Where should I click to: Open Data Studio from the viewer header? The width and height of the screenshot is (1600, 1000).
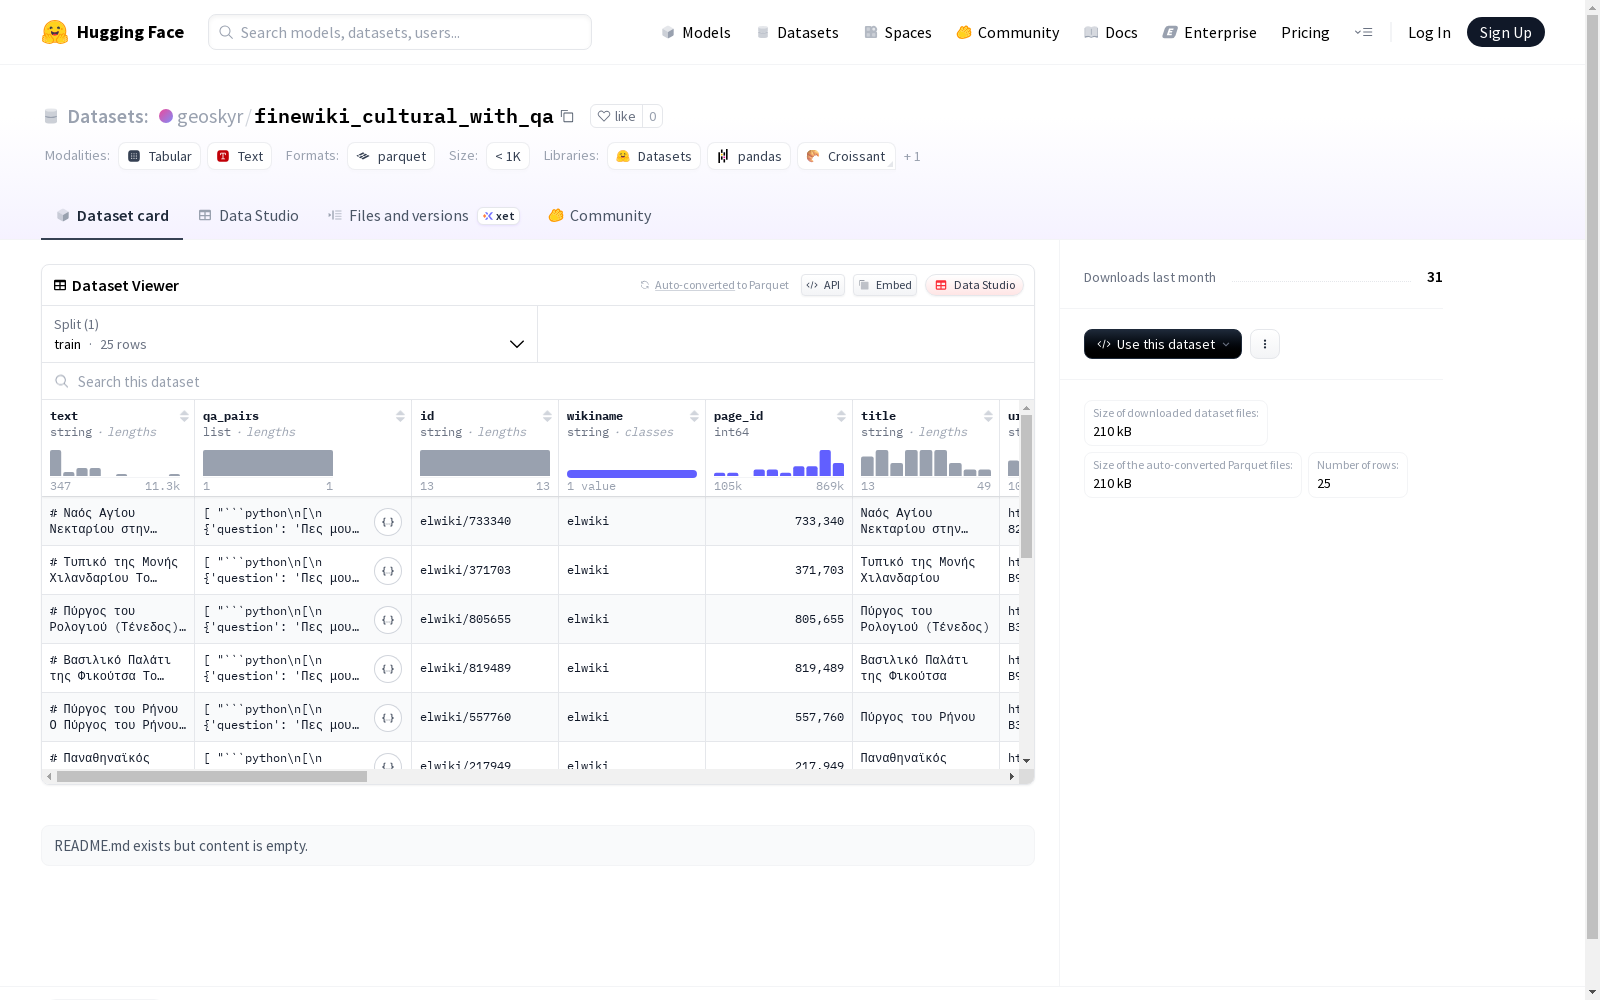[x=974, y=285]
